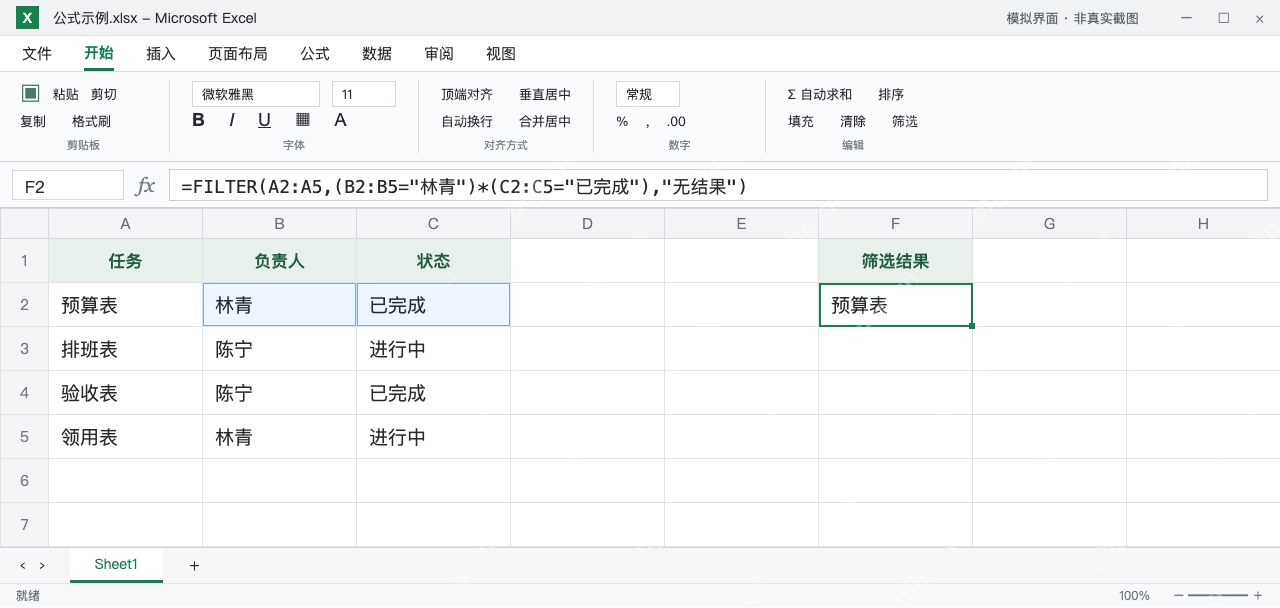Open the 公式 ribbon tab

click(315, 54)
